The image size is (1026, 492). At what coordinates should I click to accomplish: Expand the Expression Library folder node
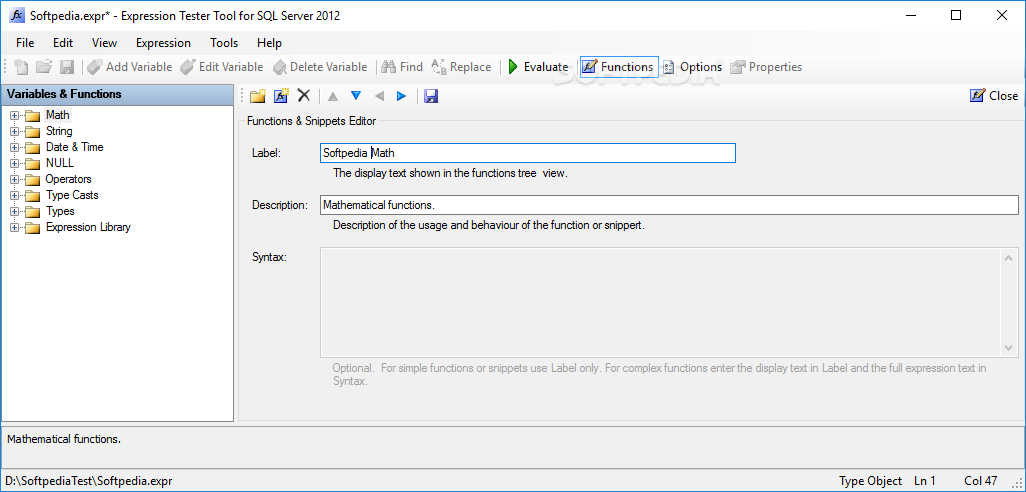[x=14, y=228]
